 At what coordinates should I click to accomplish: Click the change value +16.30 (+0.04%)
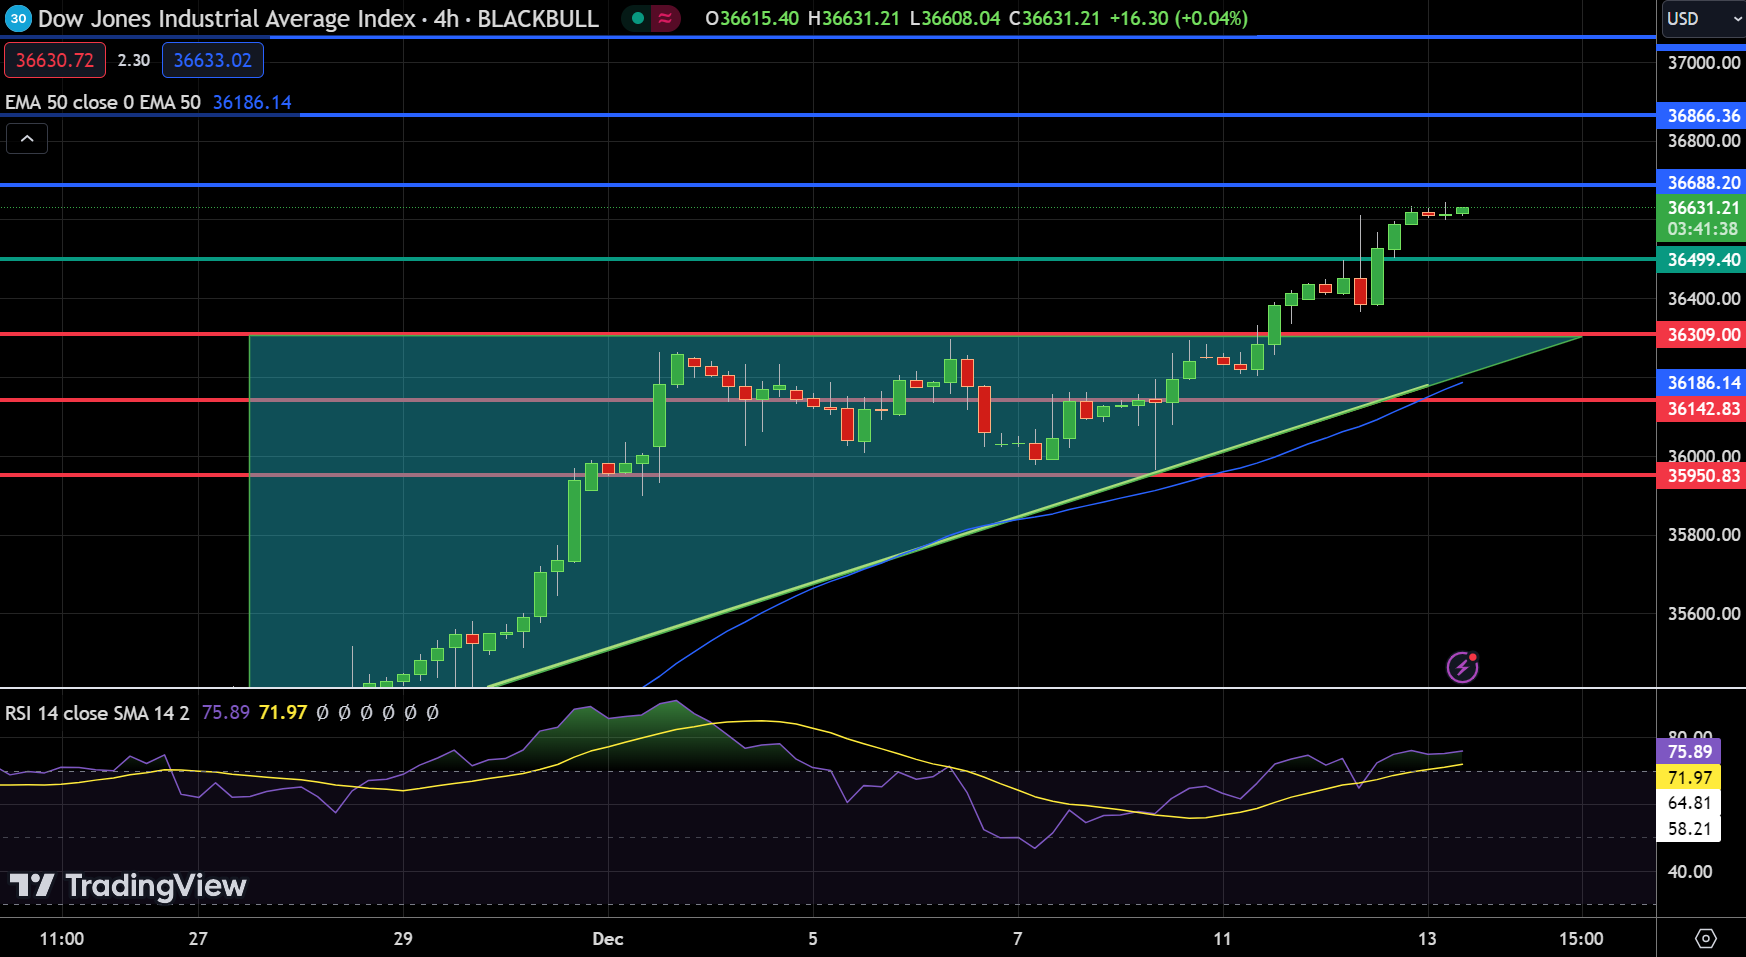(x=1179, y=19)
